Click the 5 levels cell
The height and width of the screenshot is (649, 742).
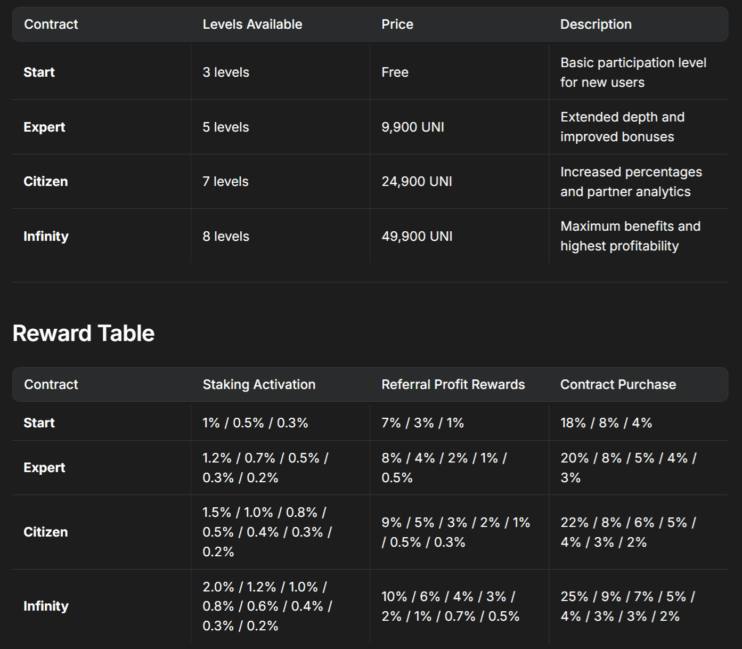tap(226, 127)
